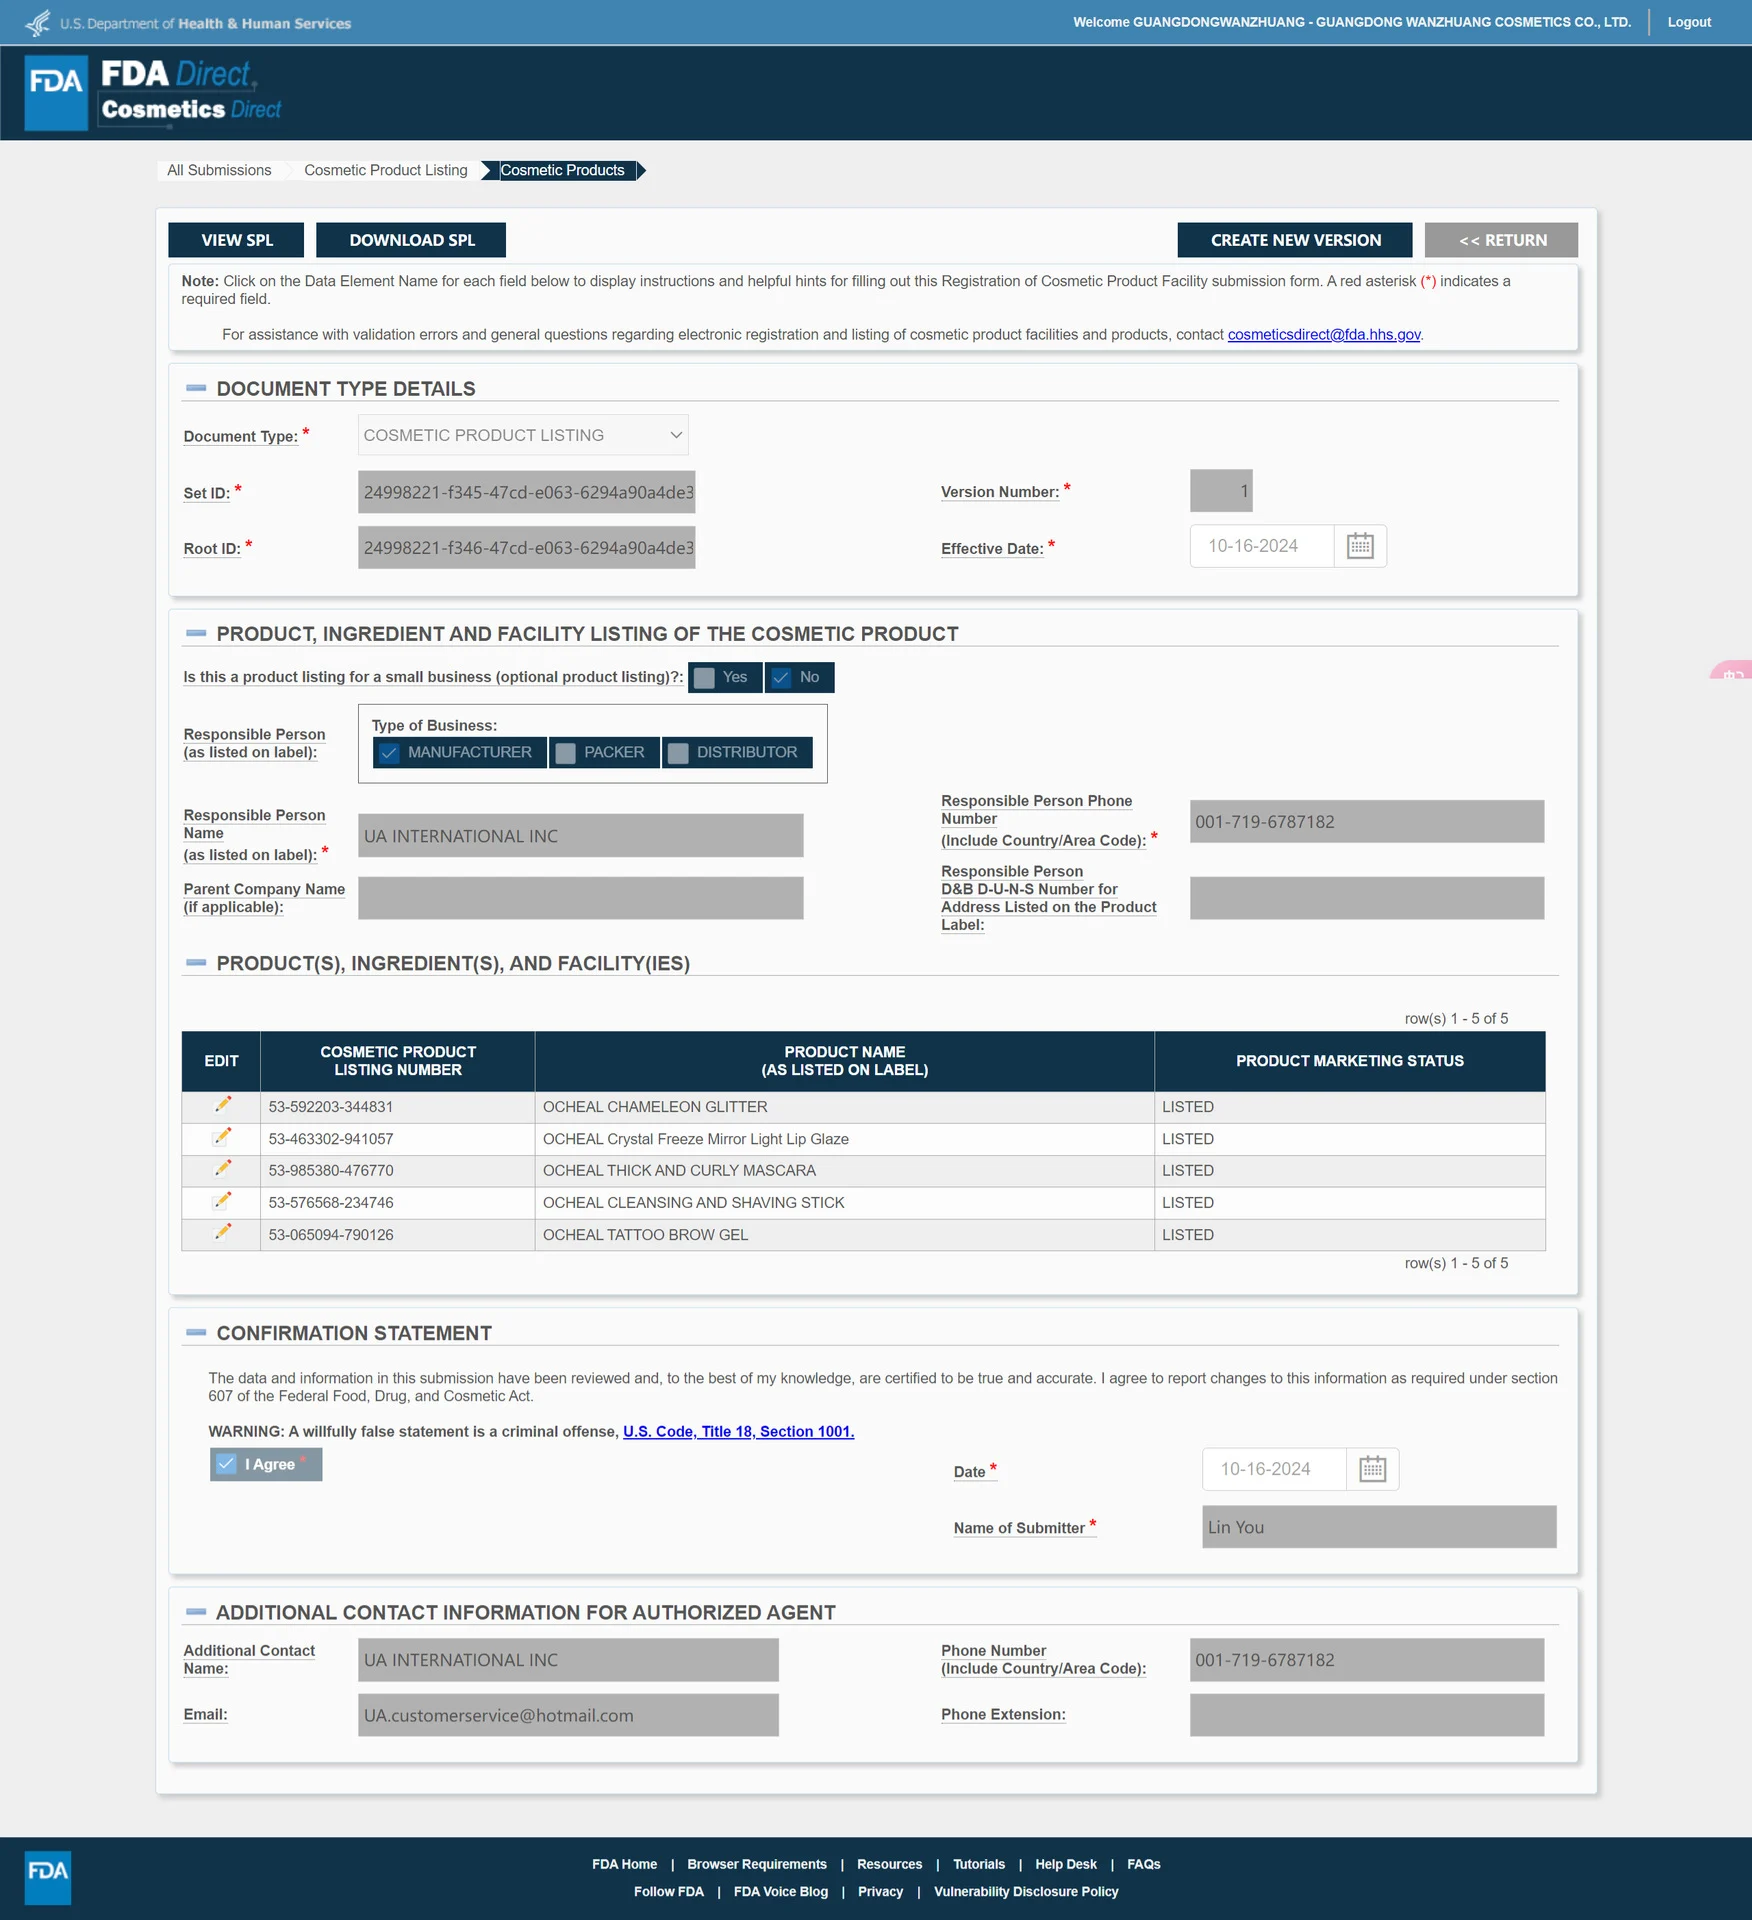This screenshot has height=1920, width=1752.
Task: Open the Resources footer link
Action: (x=889, y=1864)
